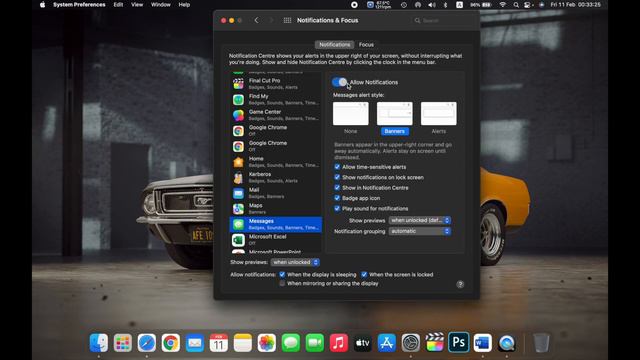Open FaceTime from the dock
This screenshot has height=360, width=640.
pyautogui.click(x=315, y=343)
